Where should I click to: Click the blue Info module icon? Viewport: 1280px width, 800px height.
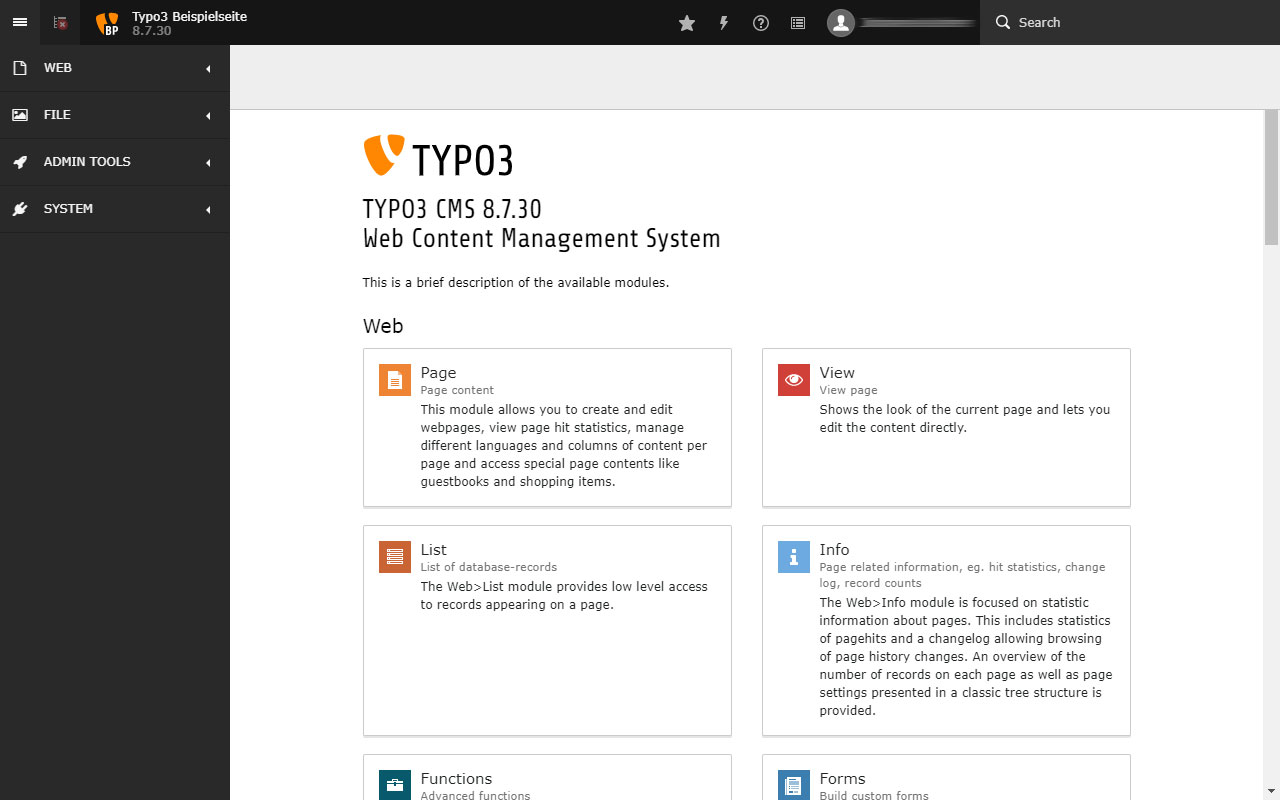794,557
